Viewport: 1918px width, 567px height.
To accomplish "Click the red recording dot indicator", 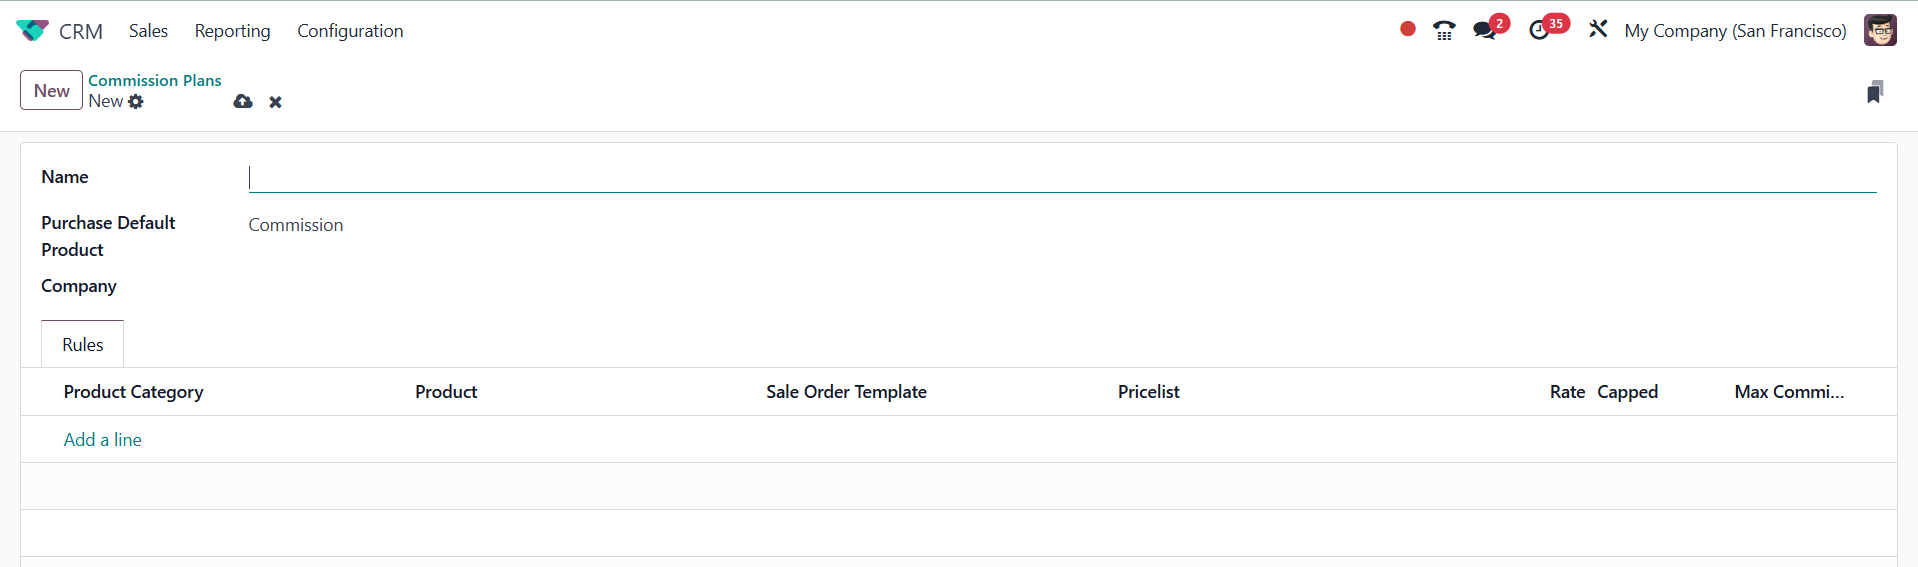I will click(x=1407, y=29).
